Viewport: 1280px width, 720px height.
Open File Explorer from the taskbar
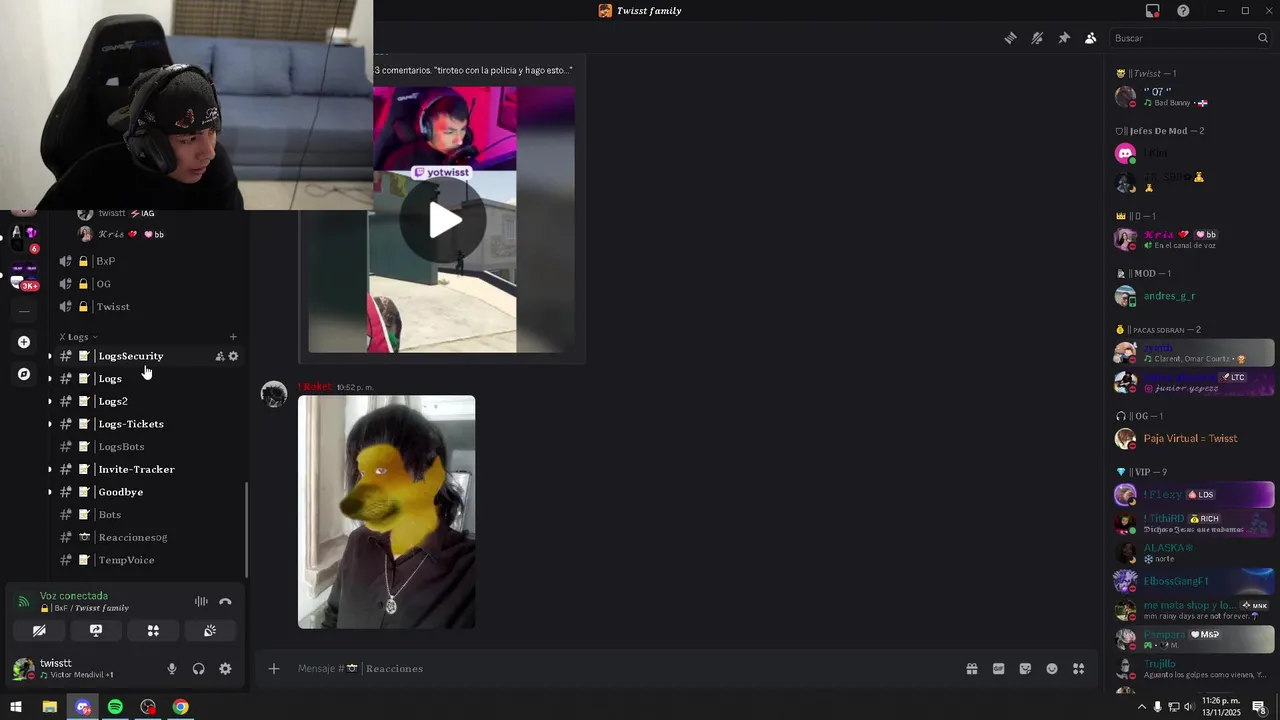point(49,707)
